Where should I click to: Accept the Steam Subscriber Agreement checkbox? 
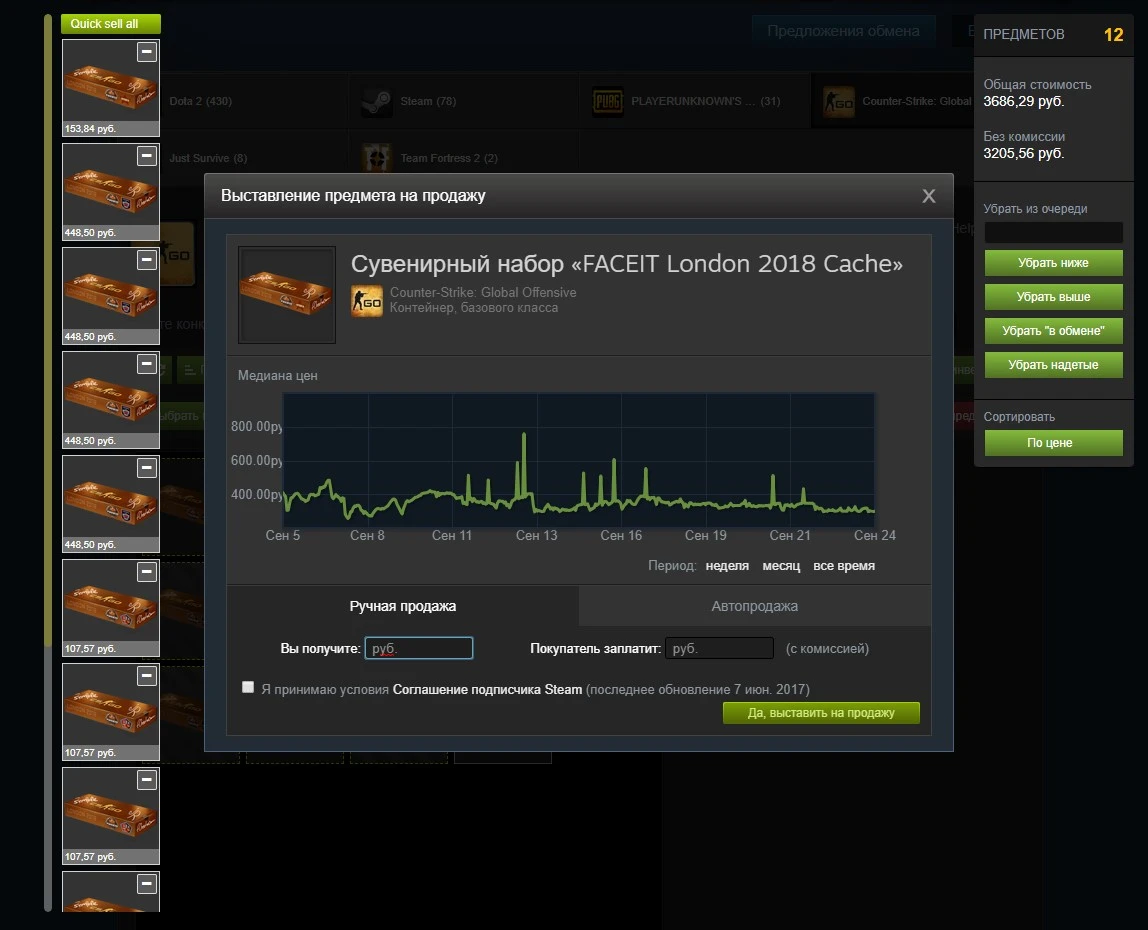point(247,687)
